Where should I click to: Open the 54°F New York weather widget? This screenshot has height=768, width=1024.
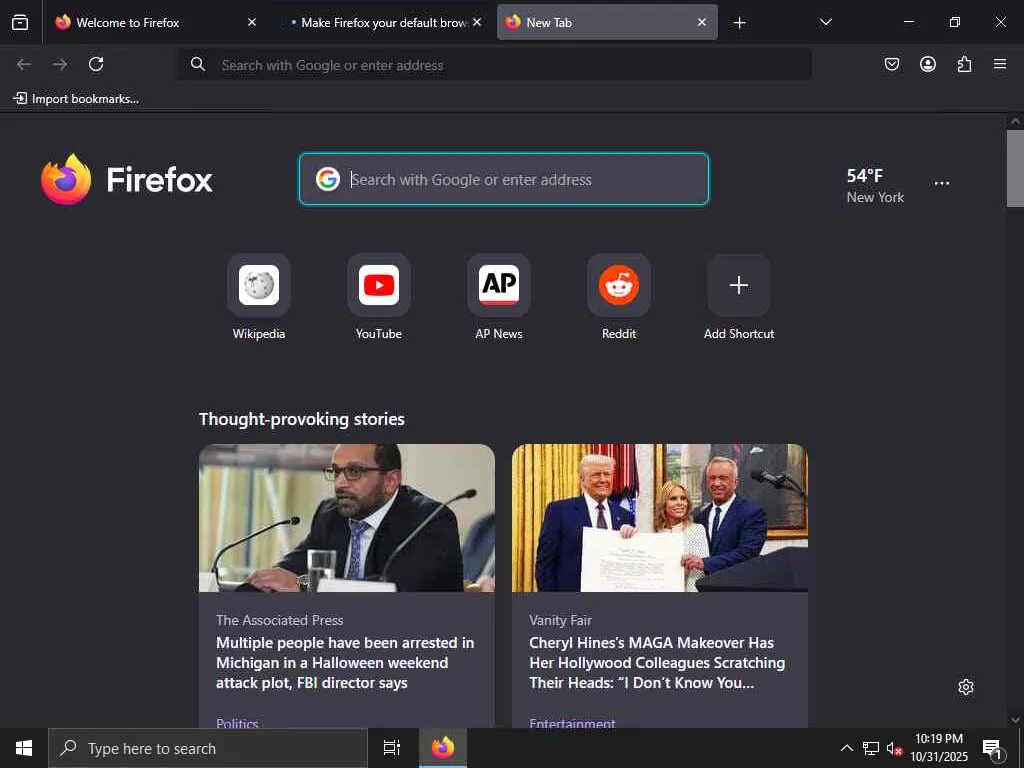[x=875, y=185]
